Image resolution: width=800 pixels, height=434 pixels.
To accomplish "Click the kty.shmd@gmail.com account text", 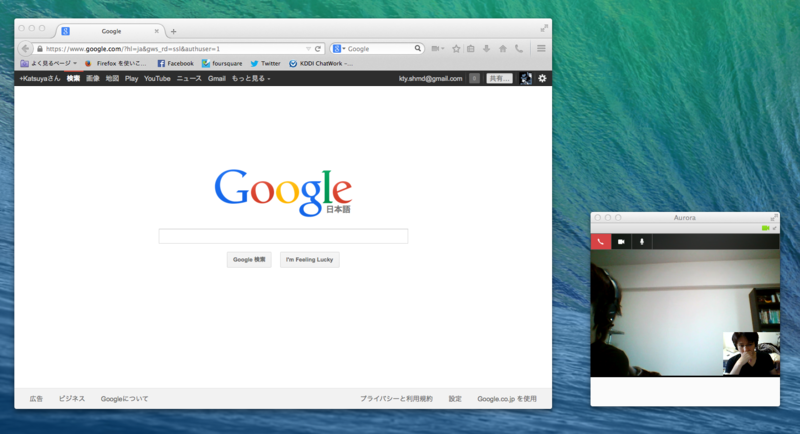I will [431, 79].
